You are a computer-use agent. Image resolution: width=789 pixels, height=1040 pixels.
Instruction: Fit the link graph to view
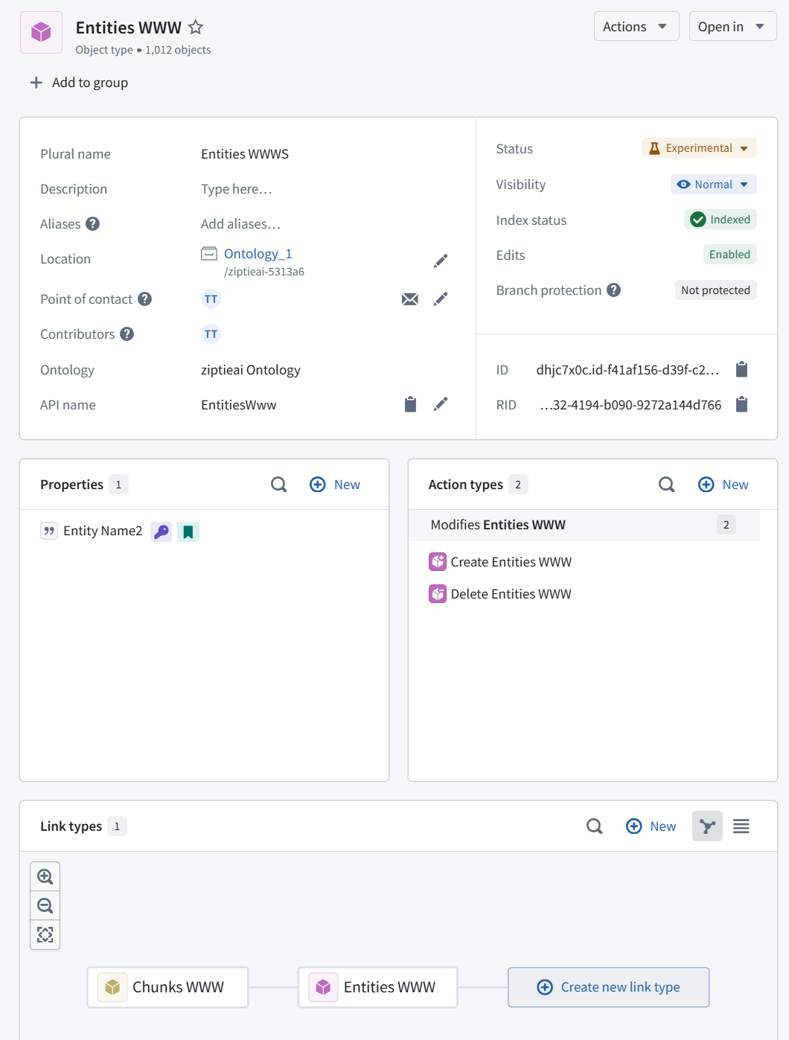[x=45, y=935]
